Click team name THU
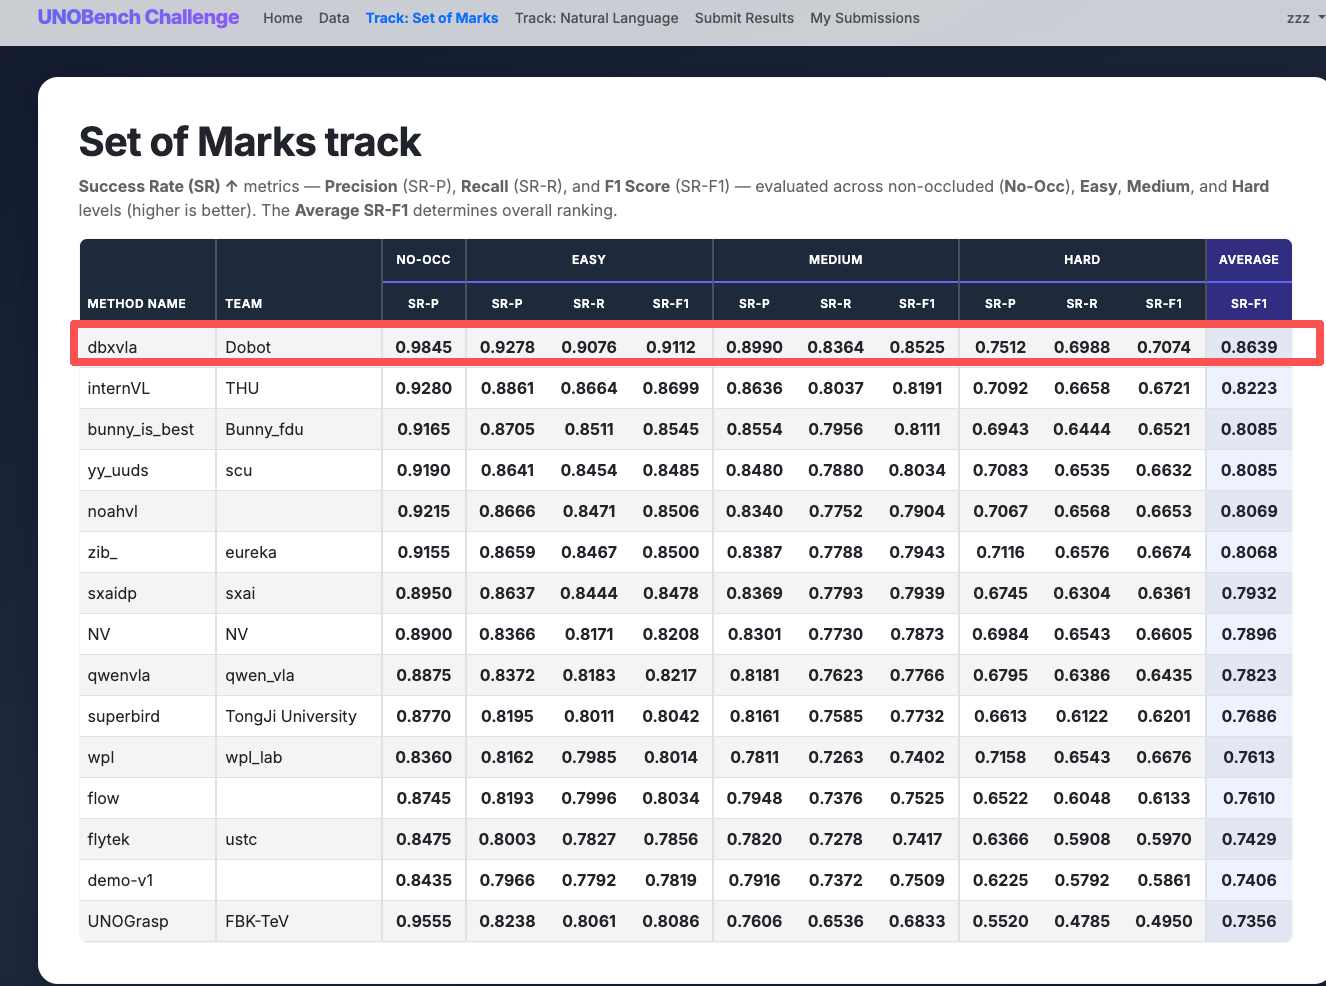This screenshot has width=1326, height=986. click(242, 388)
